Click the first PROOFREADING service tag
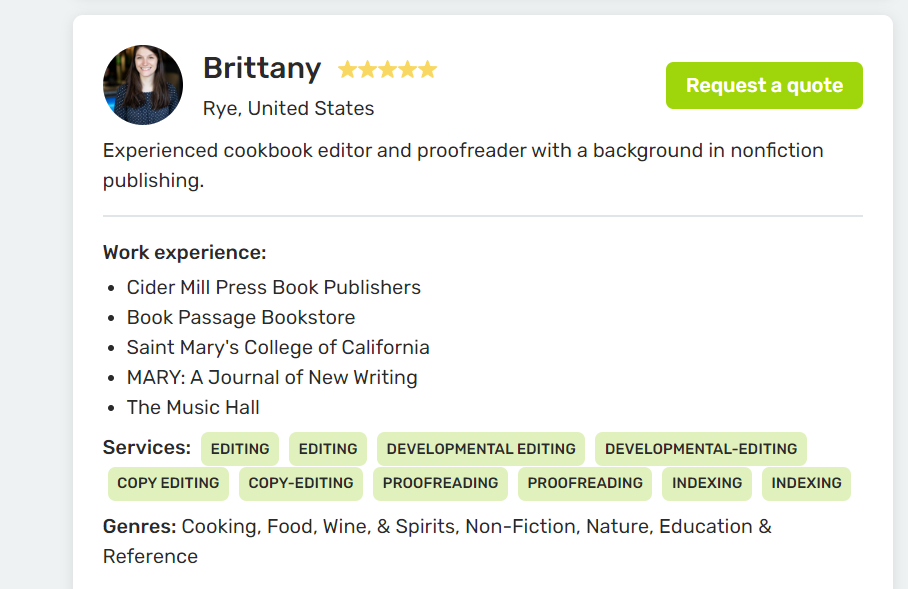 point(440,483)
